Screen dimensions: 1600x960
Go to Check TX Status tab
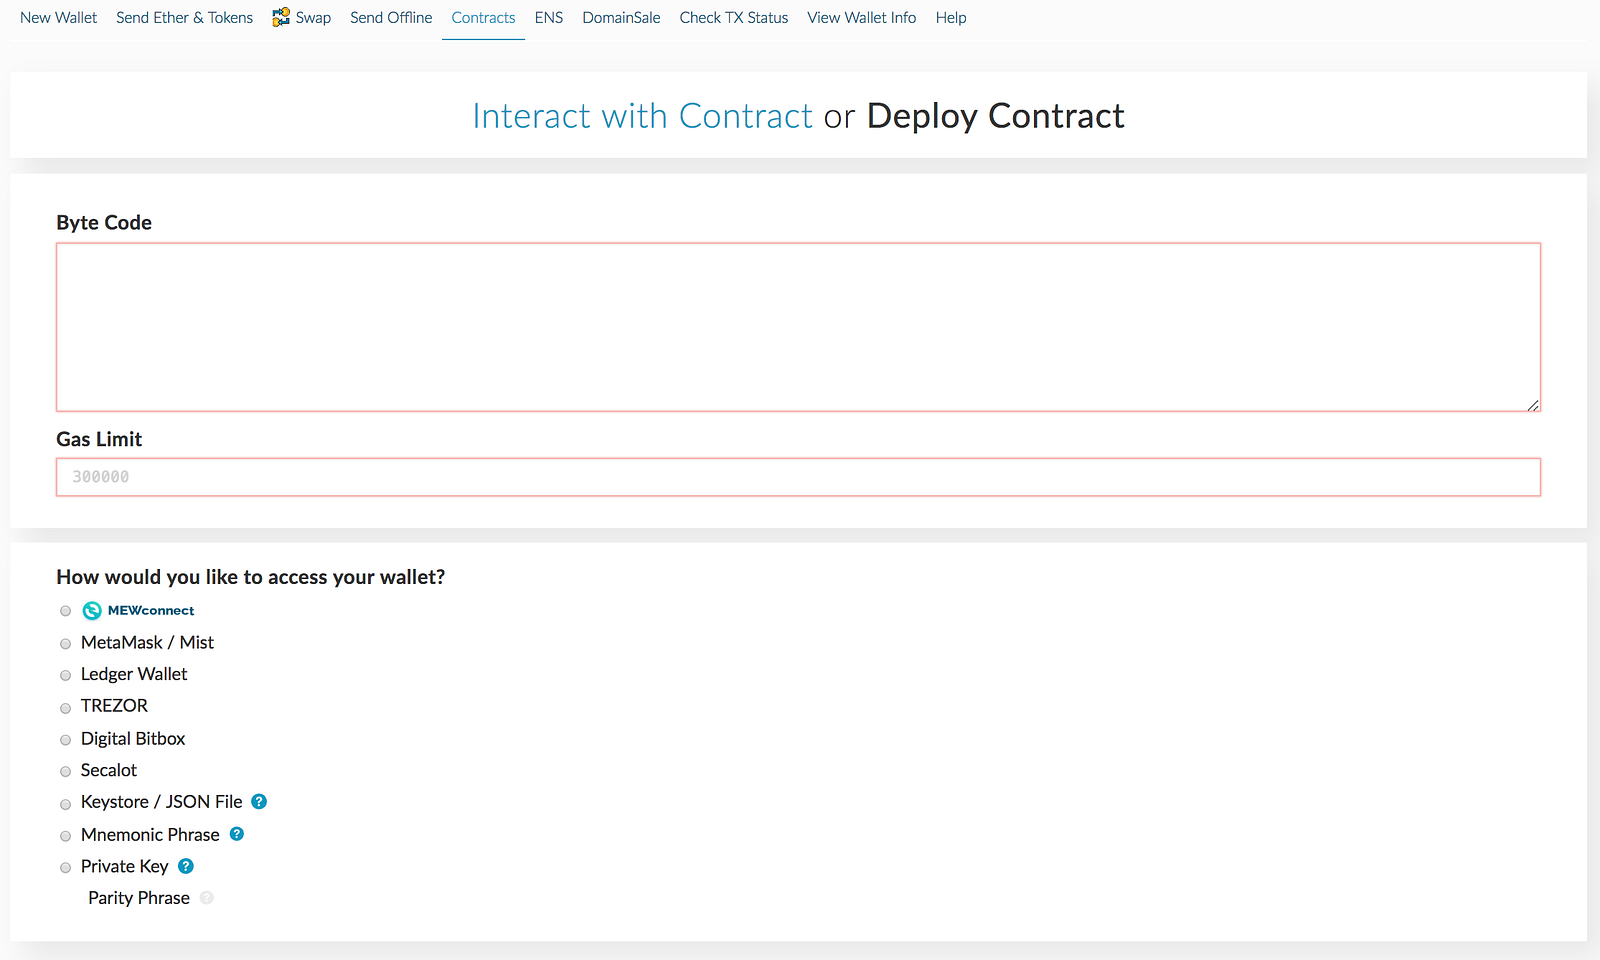734,18
